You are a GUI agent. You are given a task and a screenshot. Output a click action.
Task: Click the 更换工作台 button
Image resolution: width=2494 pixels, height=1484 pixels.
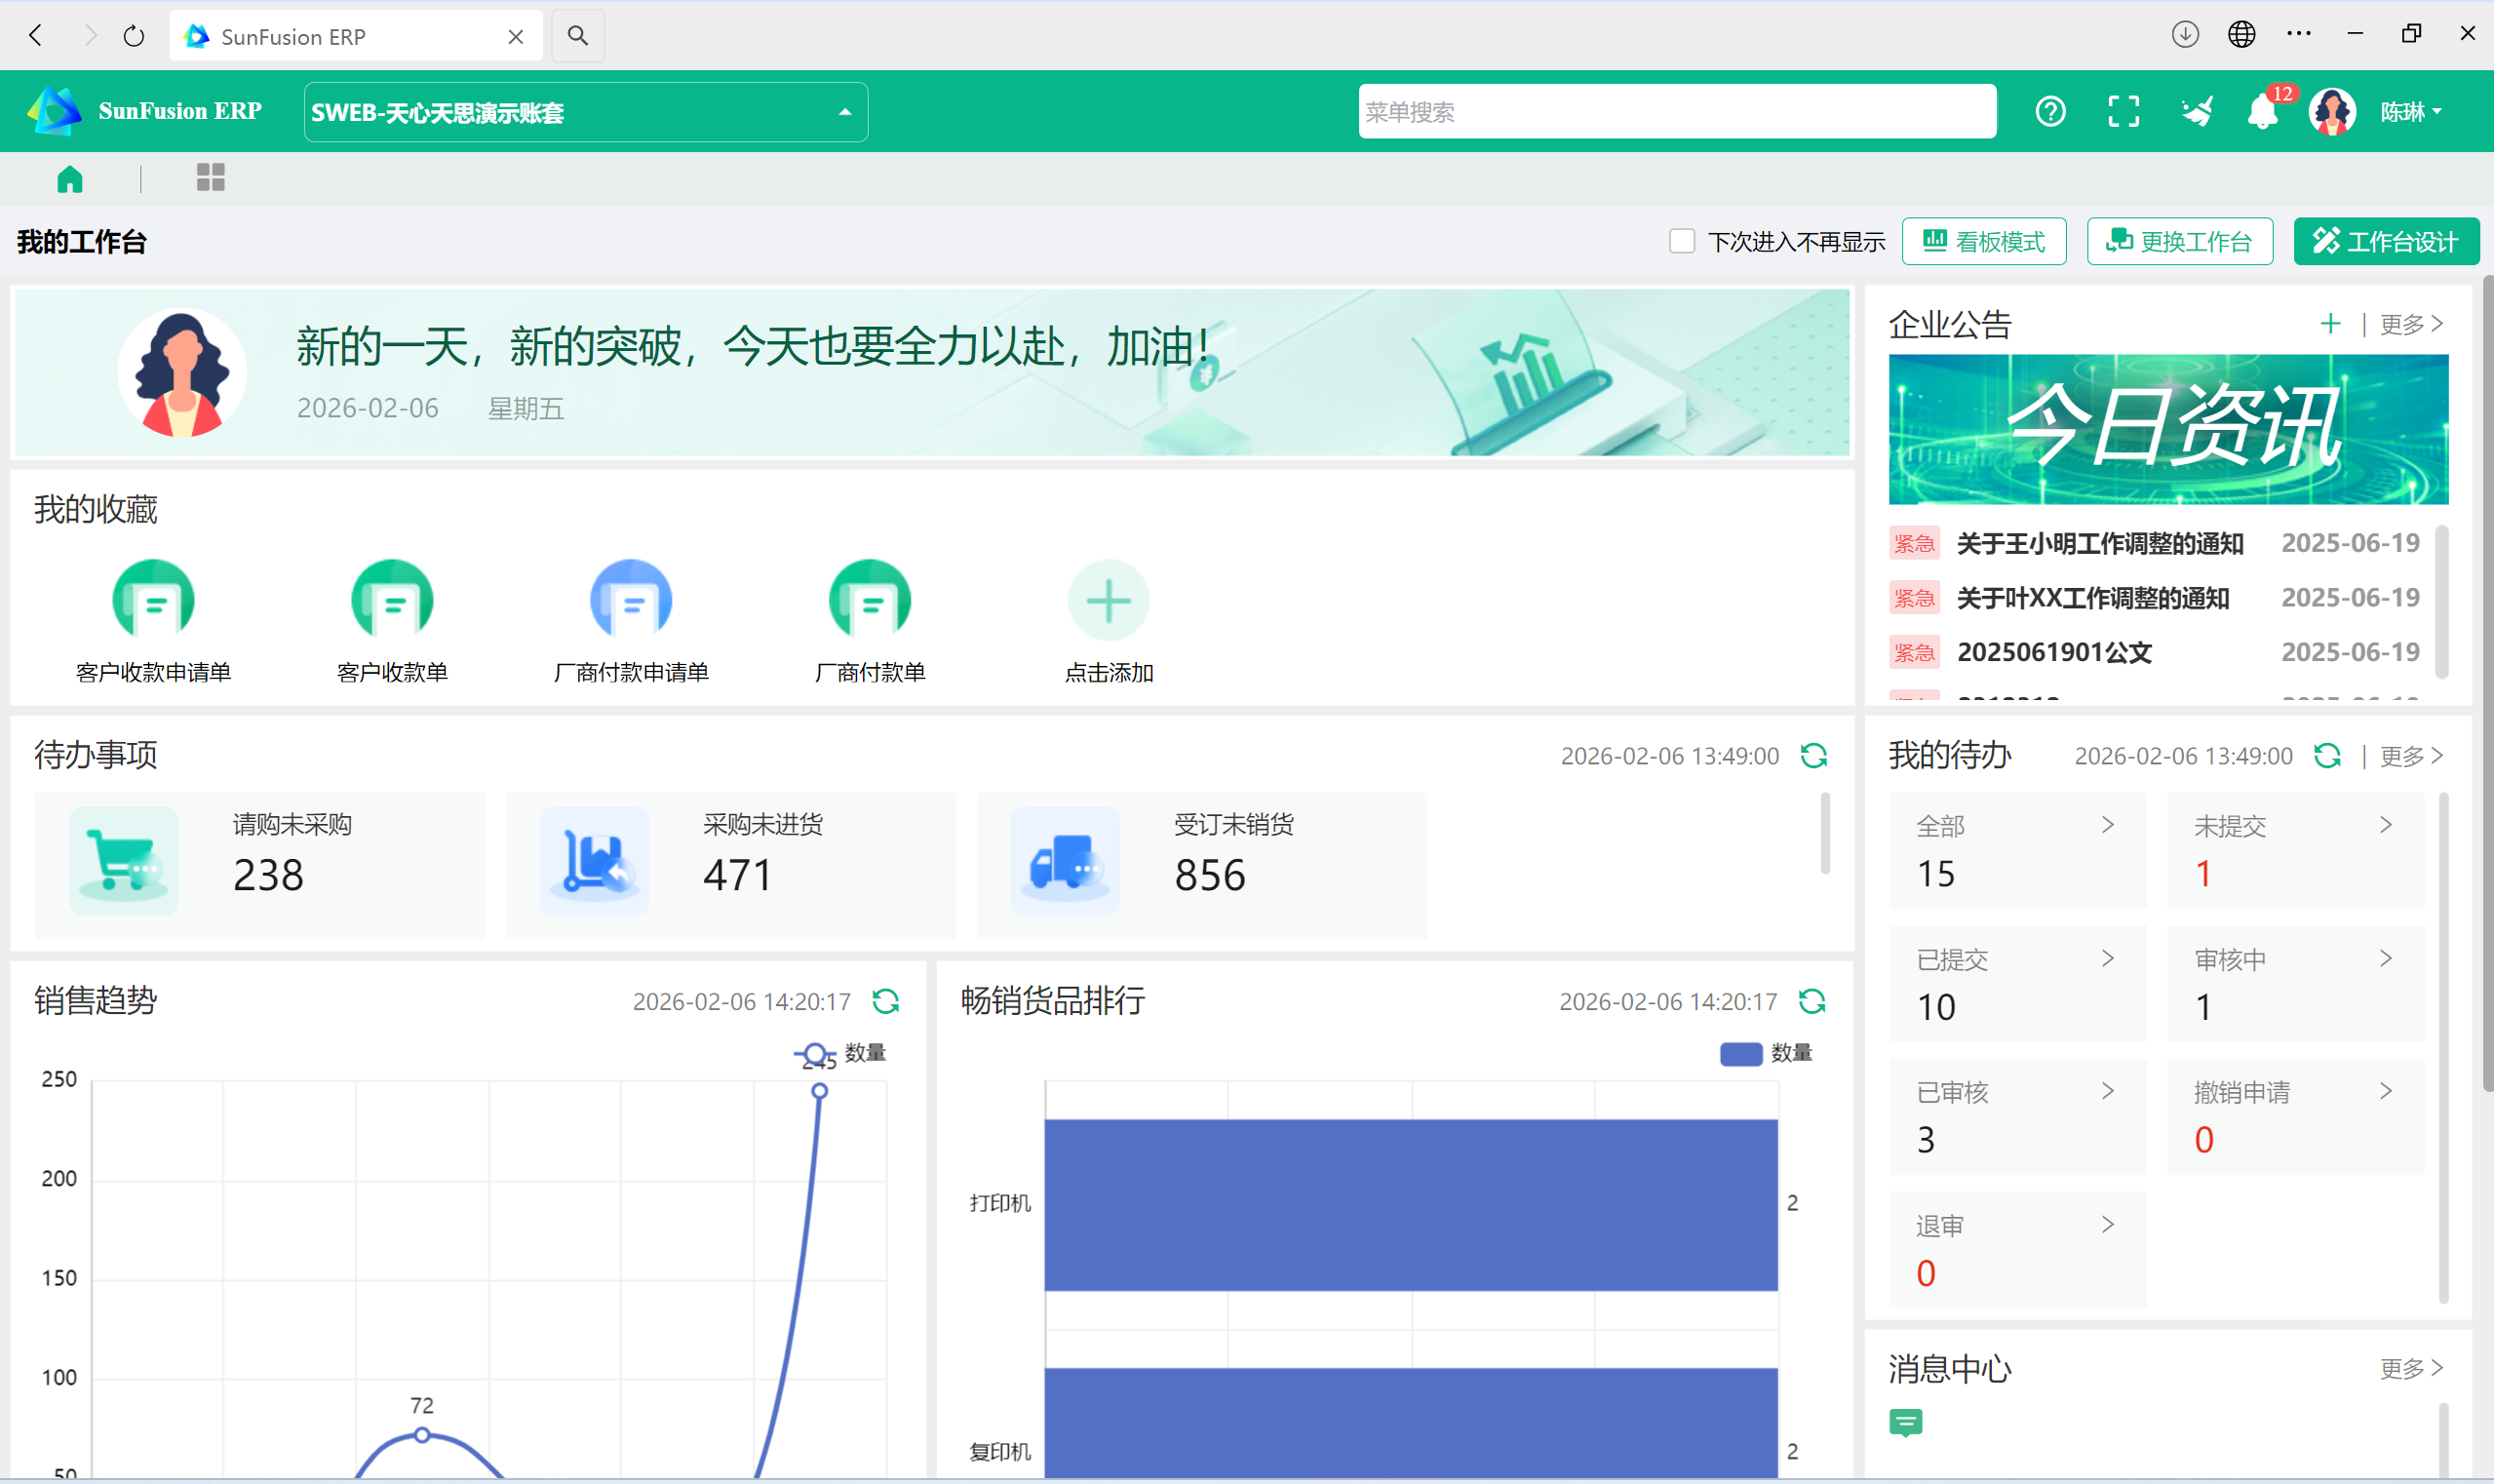(x=2179, y=241)
